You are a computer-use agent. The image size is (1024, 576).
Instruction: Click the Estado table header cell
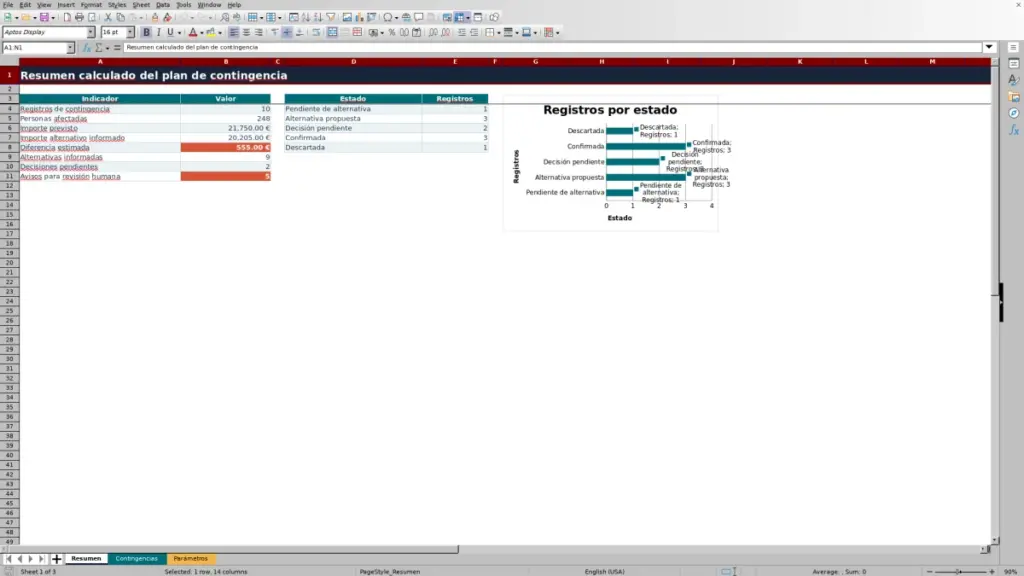(353, 99)
